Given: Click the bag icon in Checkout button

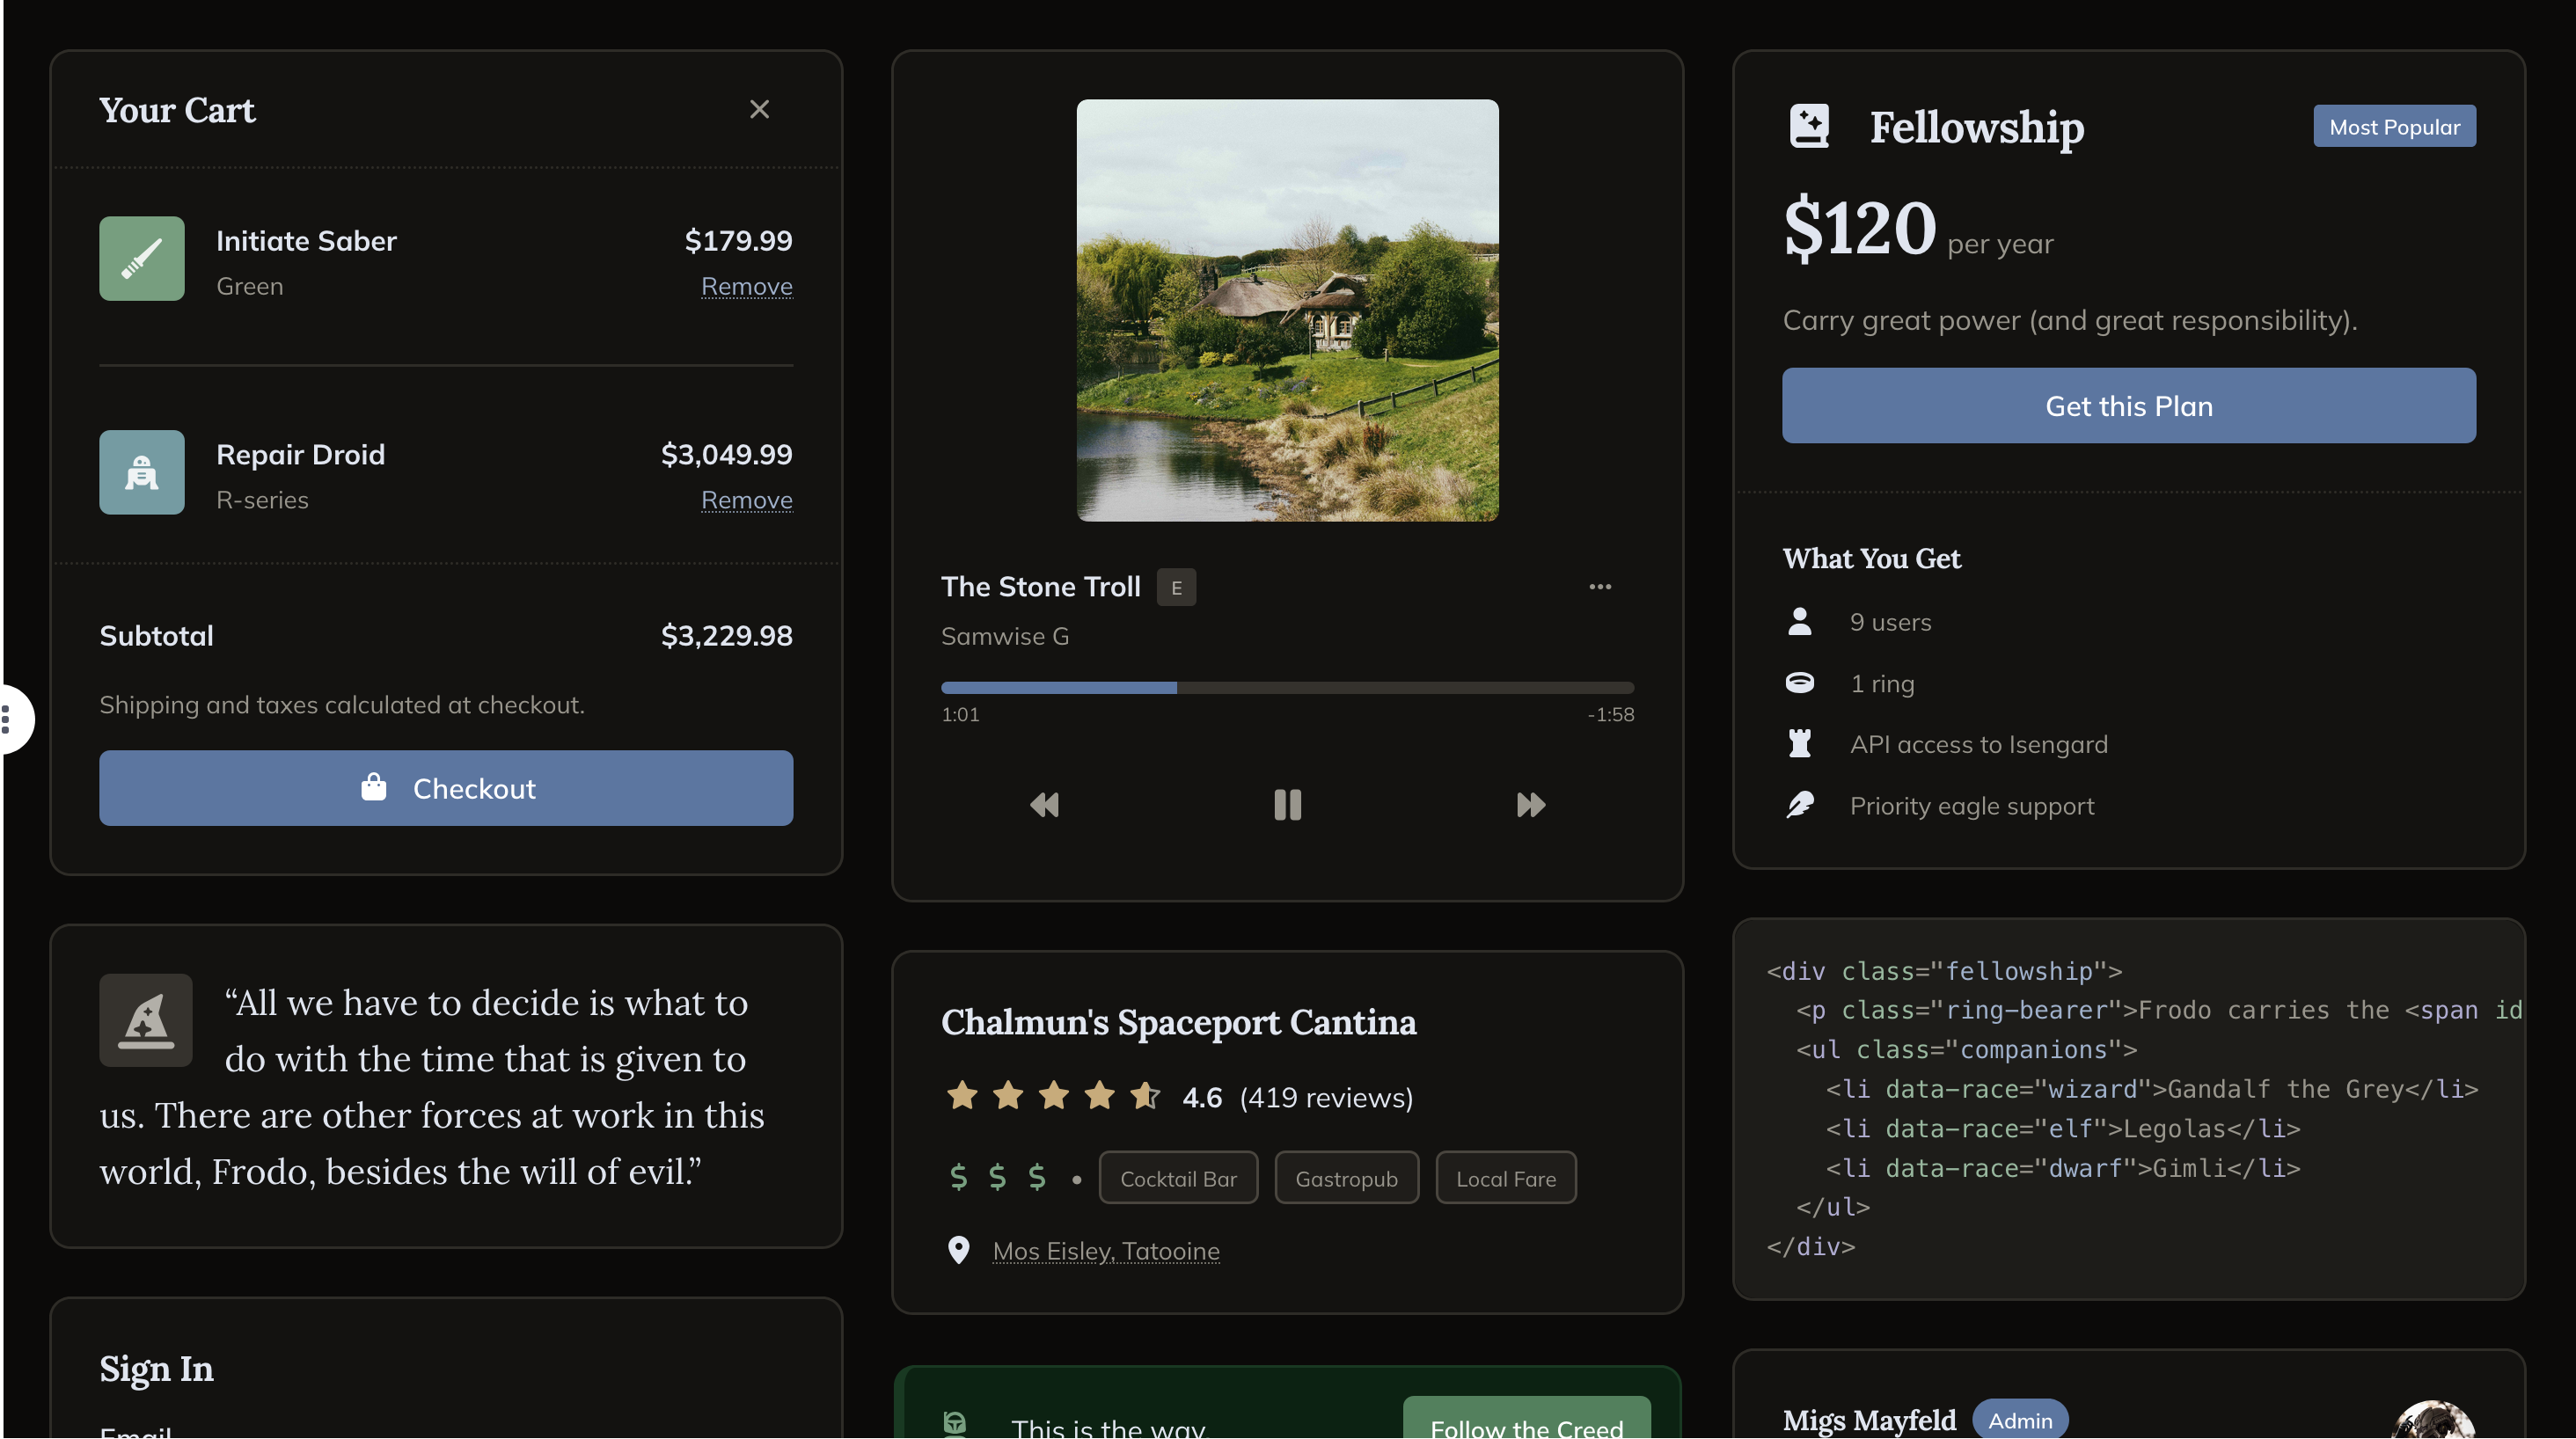Looking at the screenshot, I should pyautogui.click(x=373, y=787).
